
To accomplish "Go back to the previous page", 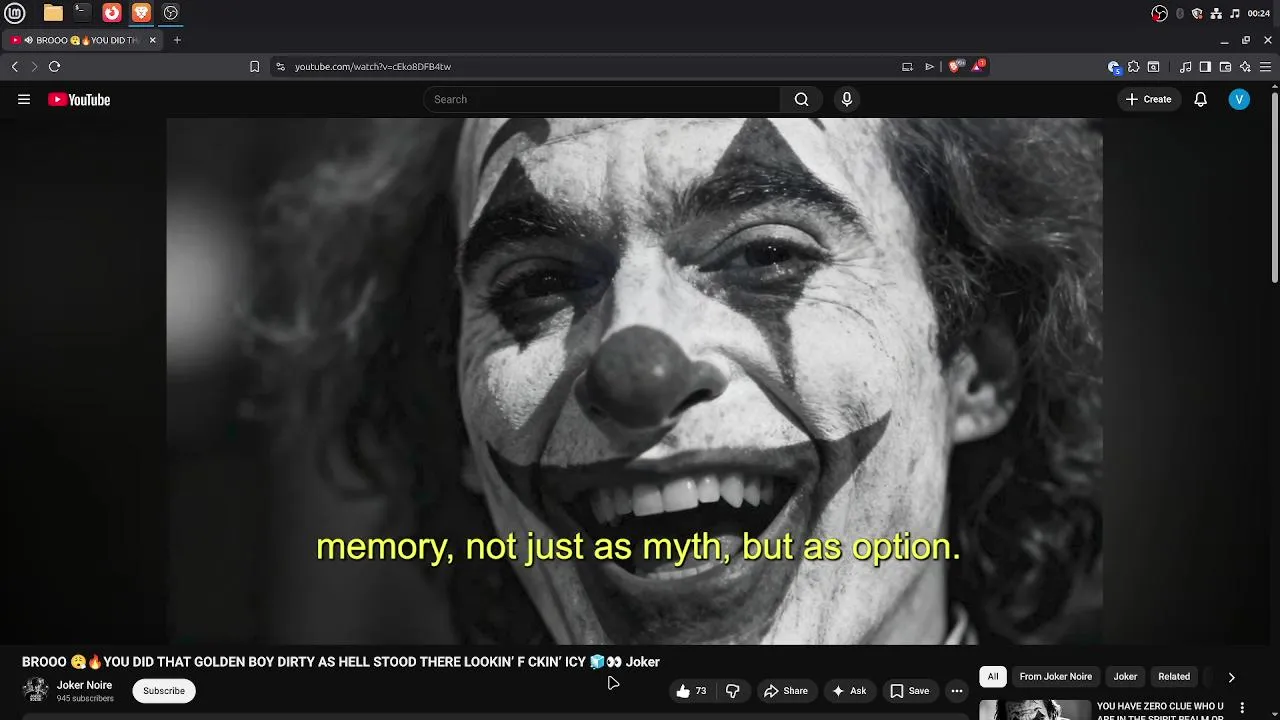I will click(15, 66).
